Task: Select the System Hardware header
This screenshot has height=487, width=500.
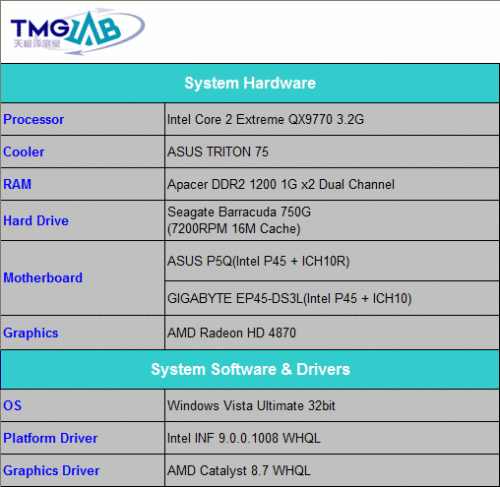Action: tap(250, 83)
